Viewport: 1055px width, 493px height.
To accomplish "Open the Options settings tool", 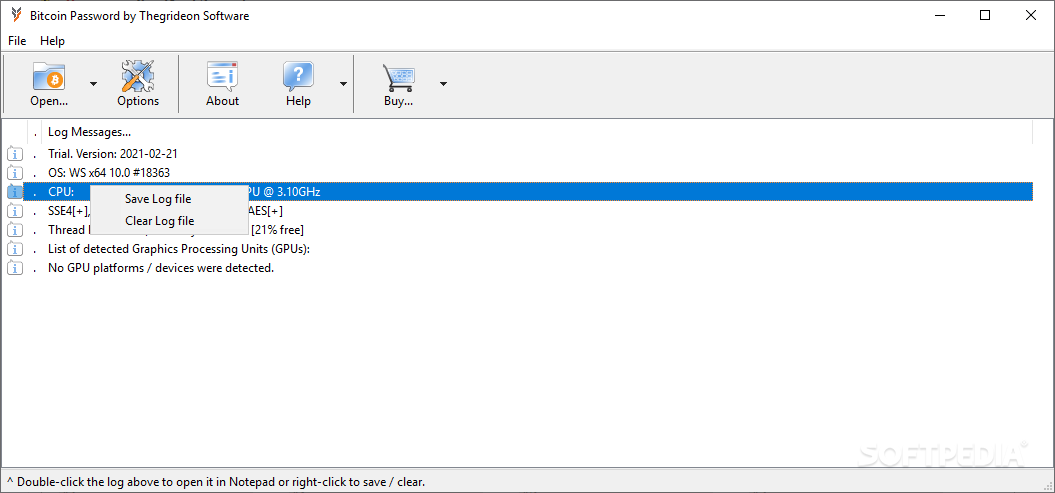I will [x=138, y=84].
